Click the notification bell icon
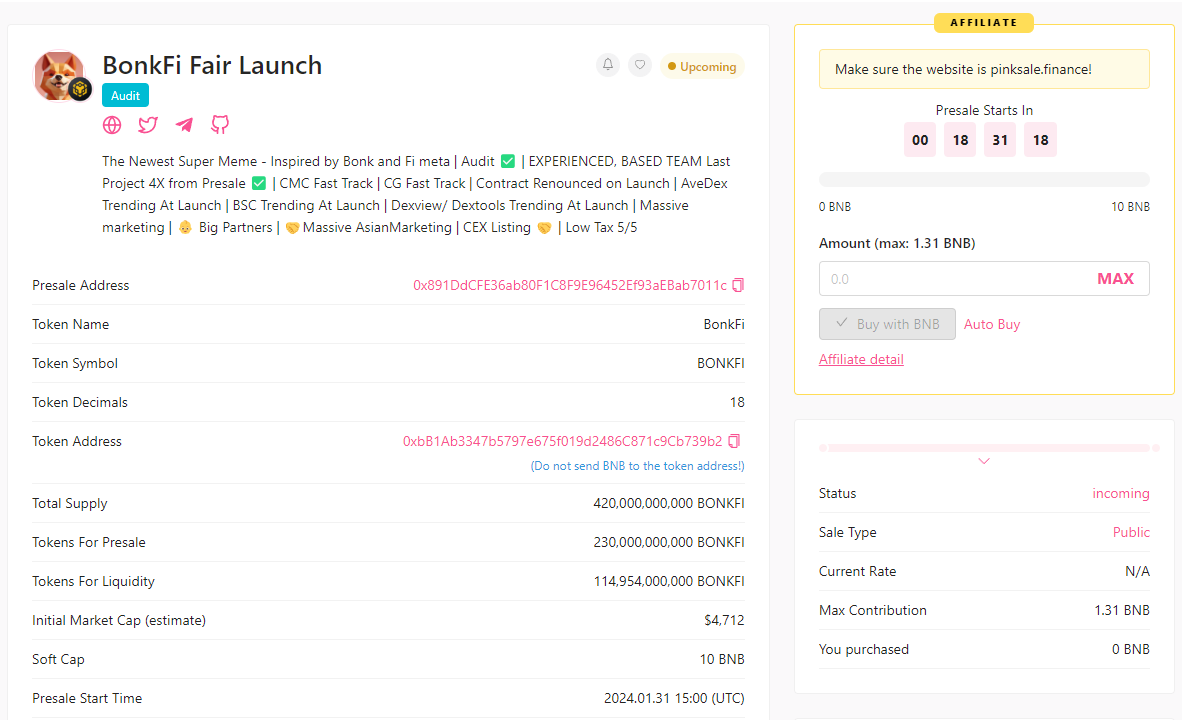1182x720 pixels. [608, 65]
